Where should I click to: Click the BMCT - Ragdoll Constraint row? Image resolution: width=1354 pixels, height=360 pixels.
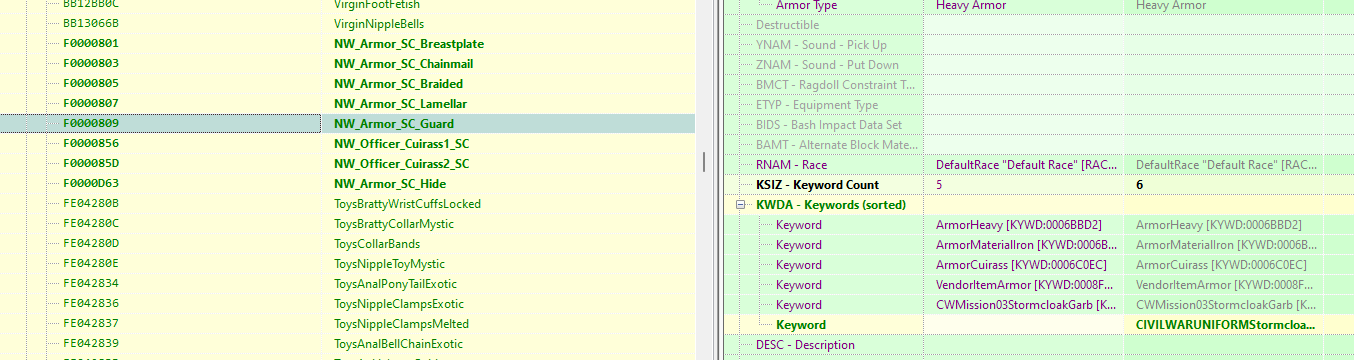(x=836, y=84)
